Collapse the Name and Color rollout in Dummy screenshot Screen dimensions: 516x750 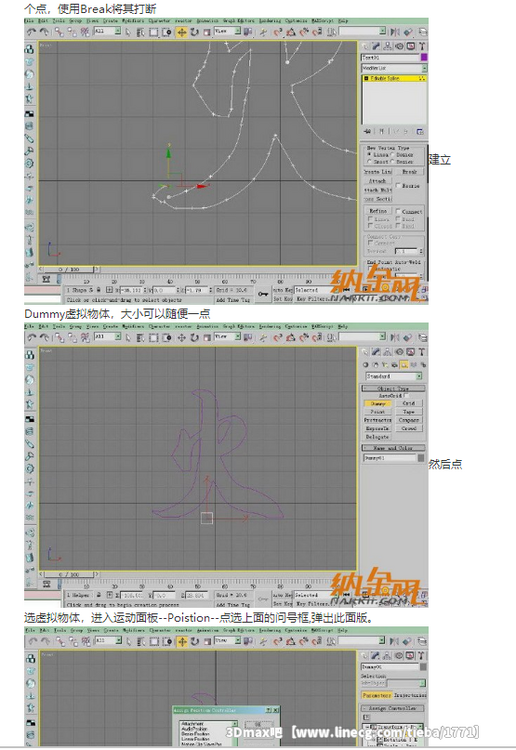[x=394, y=448]
